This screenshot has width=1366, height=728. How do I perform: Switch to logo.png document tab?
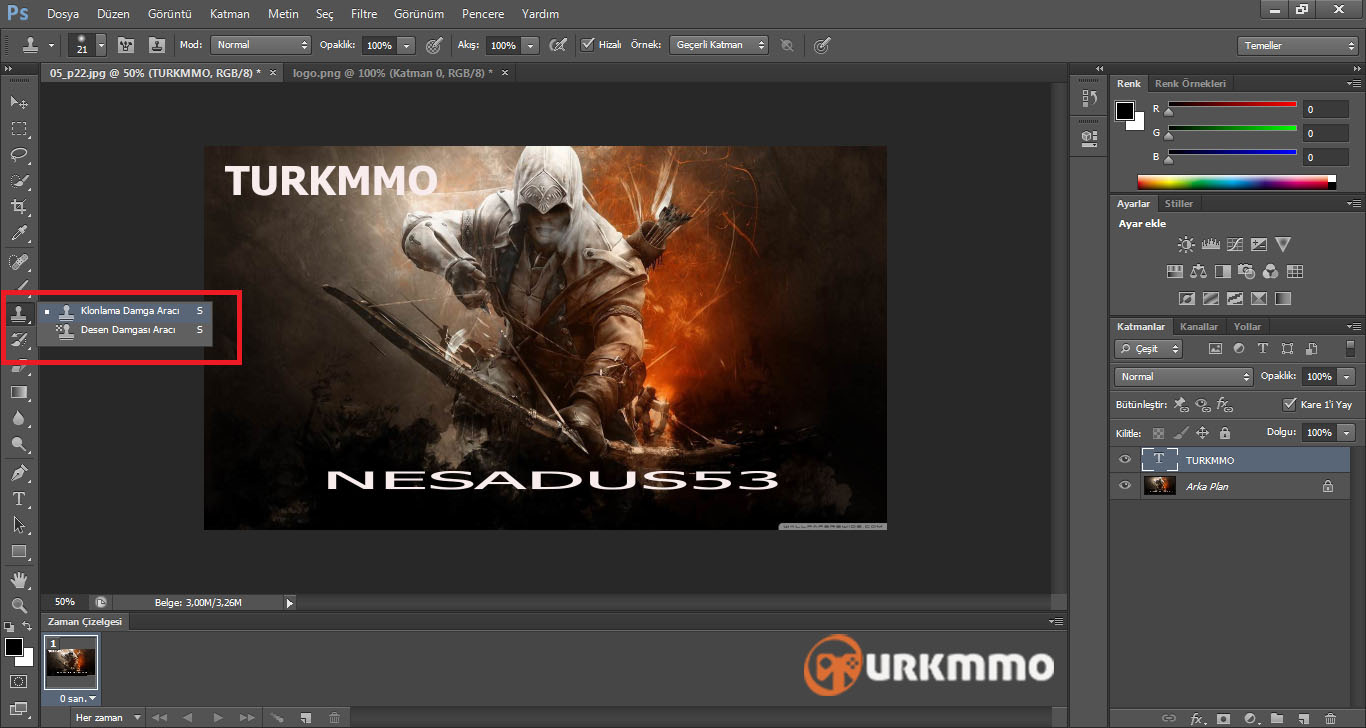tap(392, 73)
